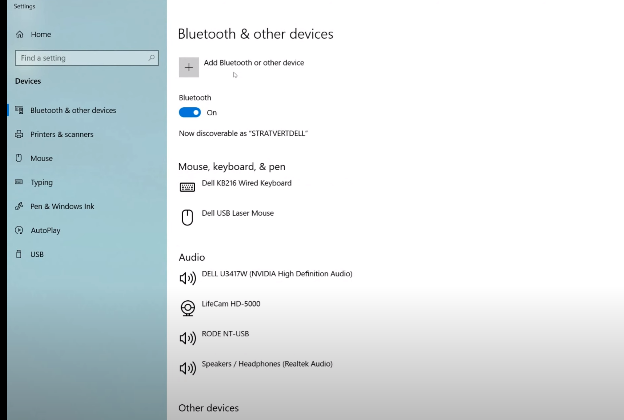Click the Bluetooth & other devices sidebar icon
Screen dimensions: 624x420
19,110
